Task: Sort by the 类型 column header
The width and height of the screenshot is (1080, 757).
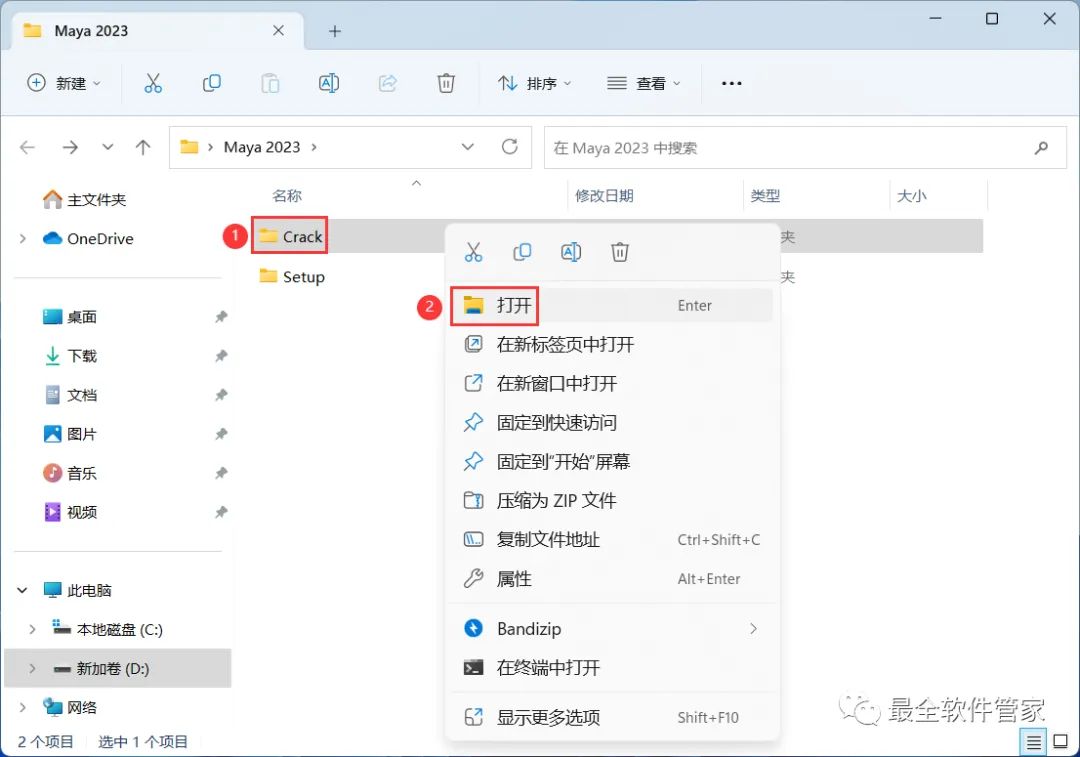Action: pyautogui.click(x=765, y=196)
